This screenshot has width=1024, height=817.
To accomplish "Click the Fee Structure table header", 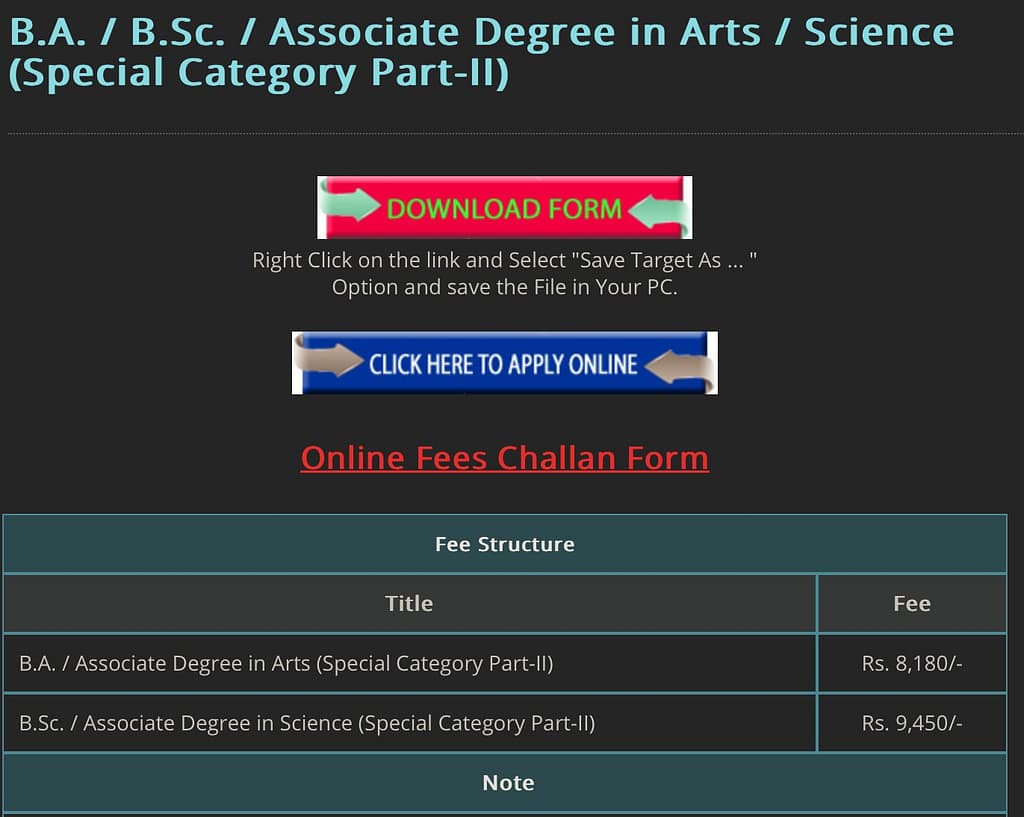I will (504, 544).
